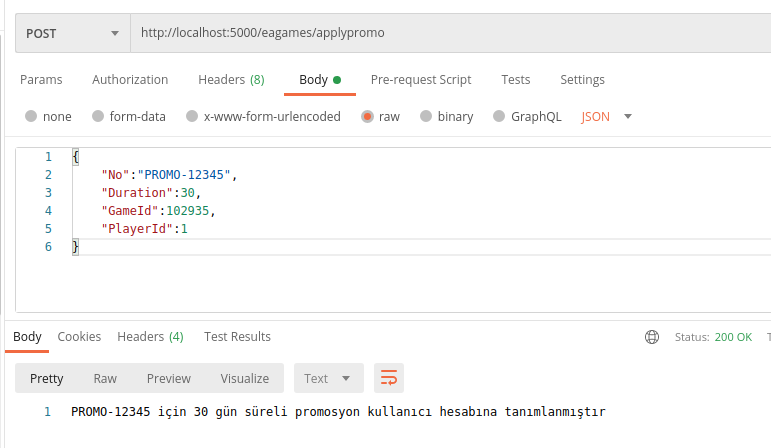Image resolution: width=771 pixels, height=448 pixels.
Task: Click the "GameId":102935 line
Action: [158, 210]
